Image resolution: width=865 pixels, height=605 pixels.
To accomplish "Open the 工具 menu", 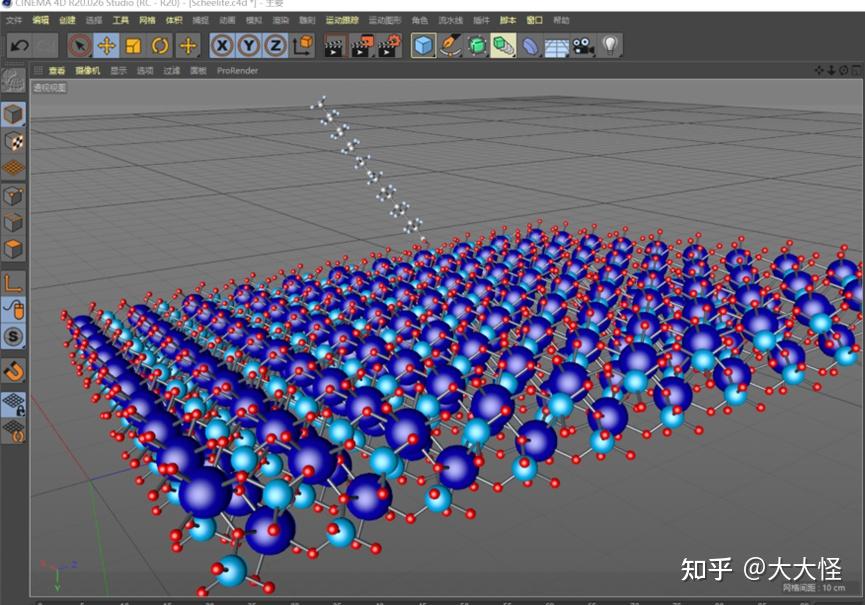I will tap(121, 20).
